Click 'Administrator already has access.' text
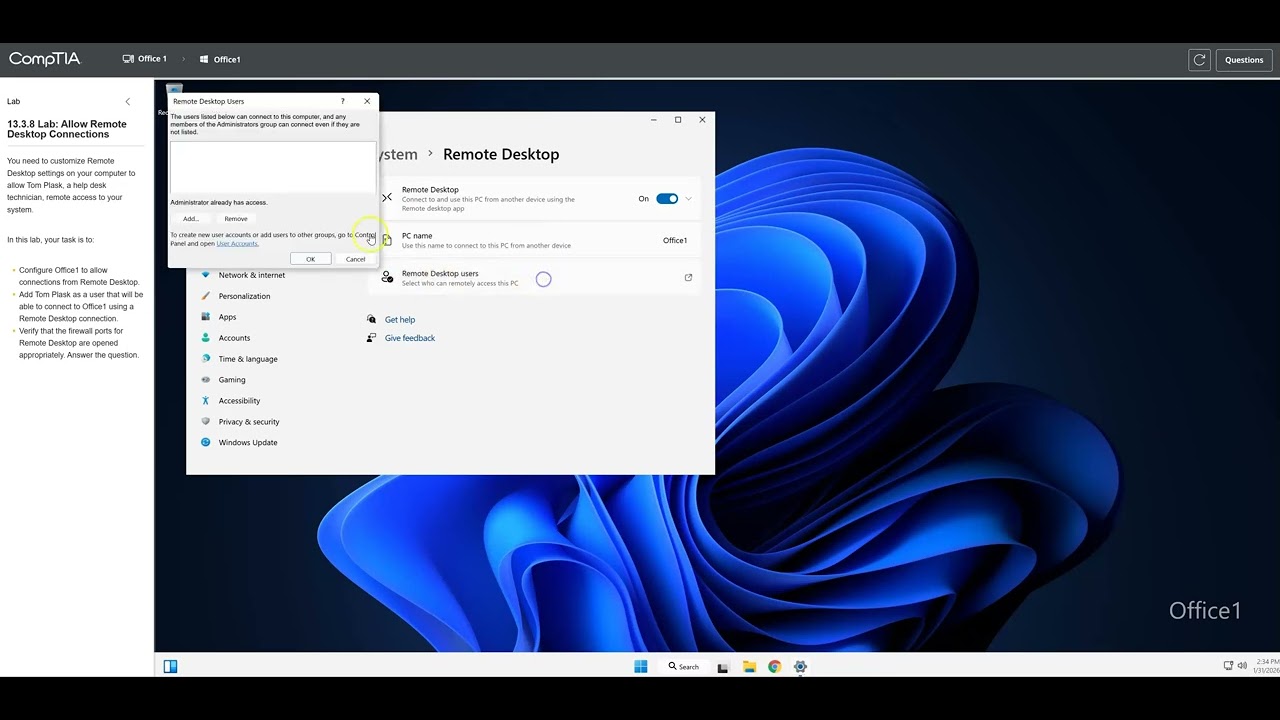This screenshot has width=1280, height=720. (219, 203)
